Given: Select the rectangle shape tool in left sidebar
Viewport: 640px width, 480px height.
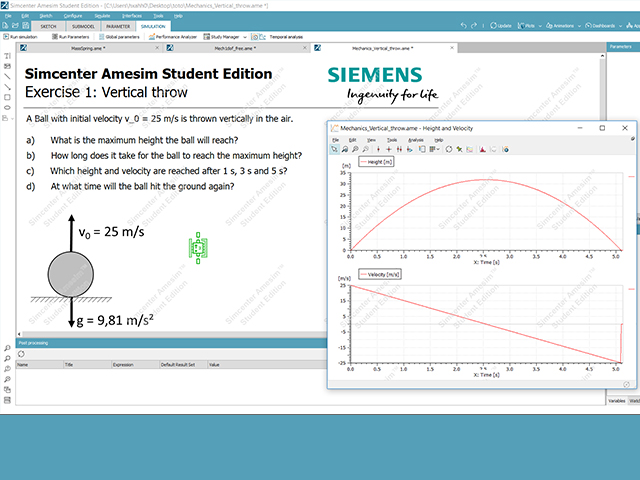Looking at the screenshot, I should (x=7, y=97).
